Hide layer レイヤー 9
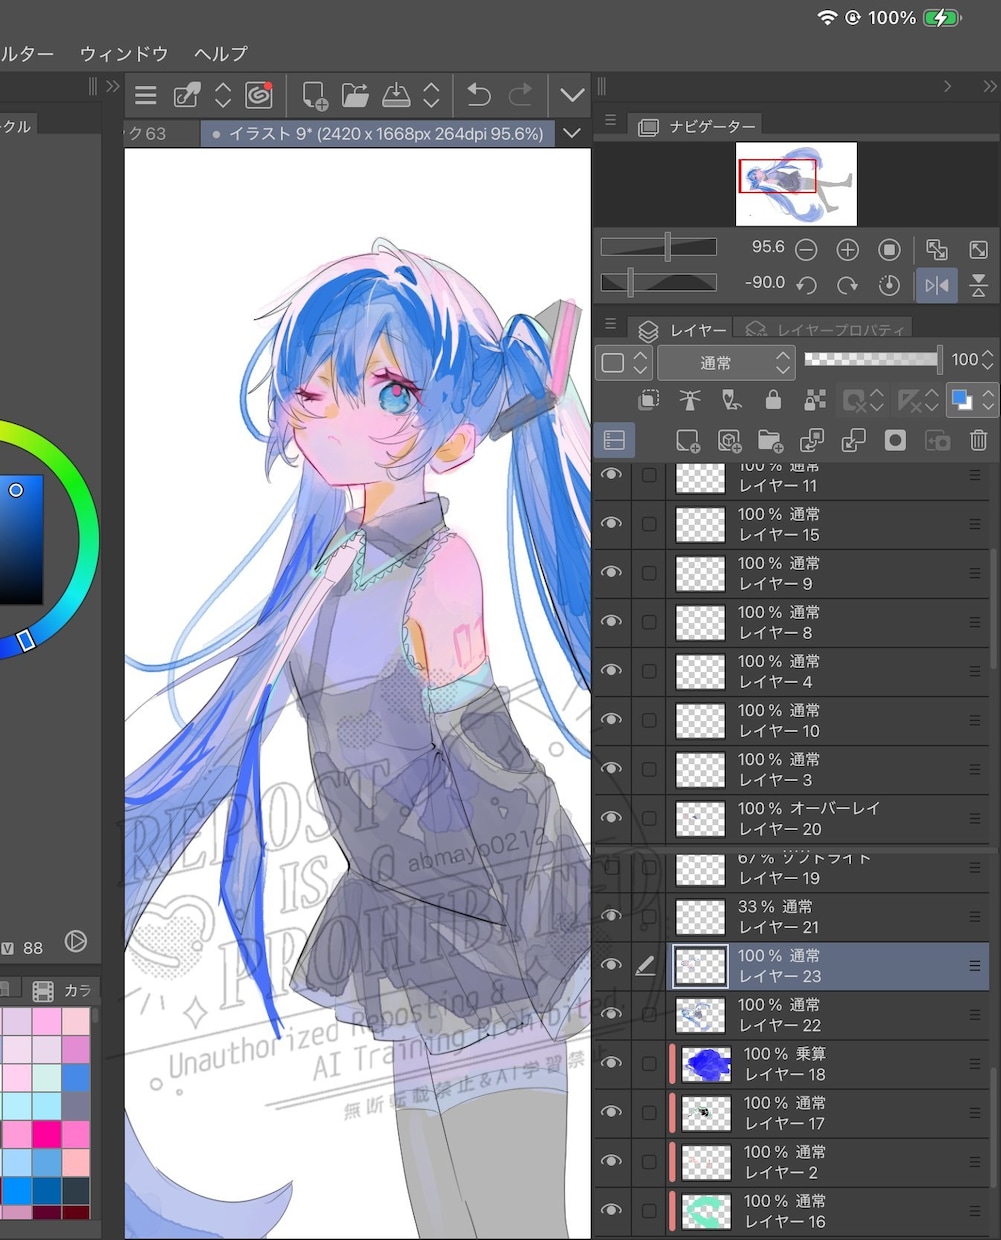The height and width of the screenshot is (1240, 1001). coord(611,572)
